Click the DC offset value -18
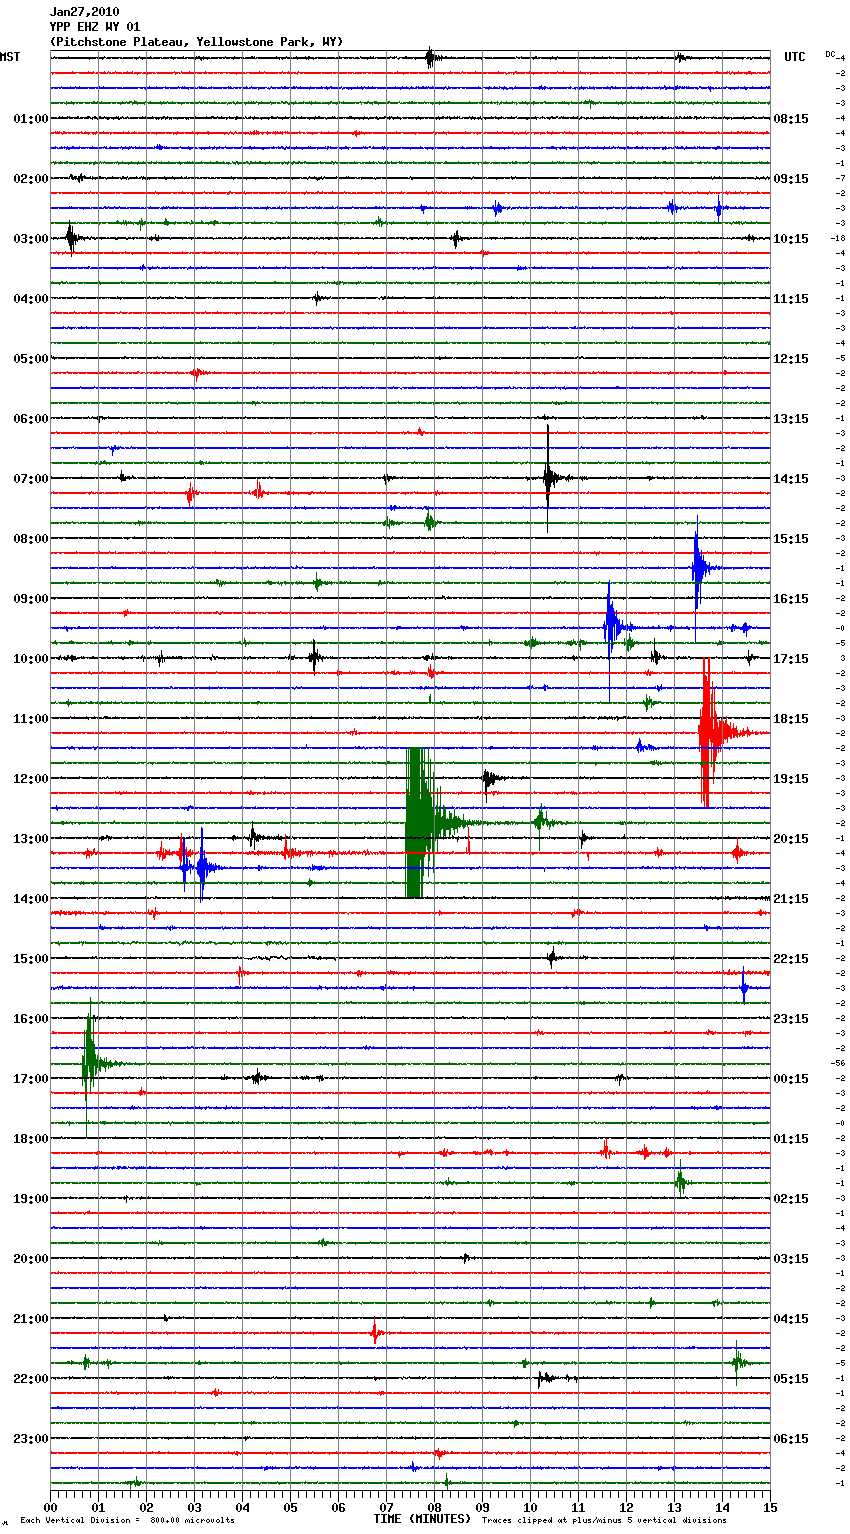The height and width of the screenshot is (1534, 850). click(838, 238)
